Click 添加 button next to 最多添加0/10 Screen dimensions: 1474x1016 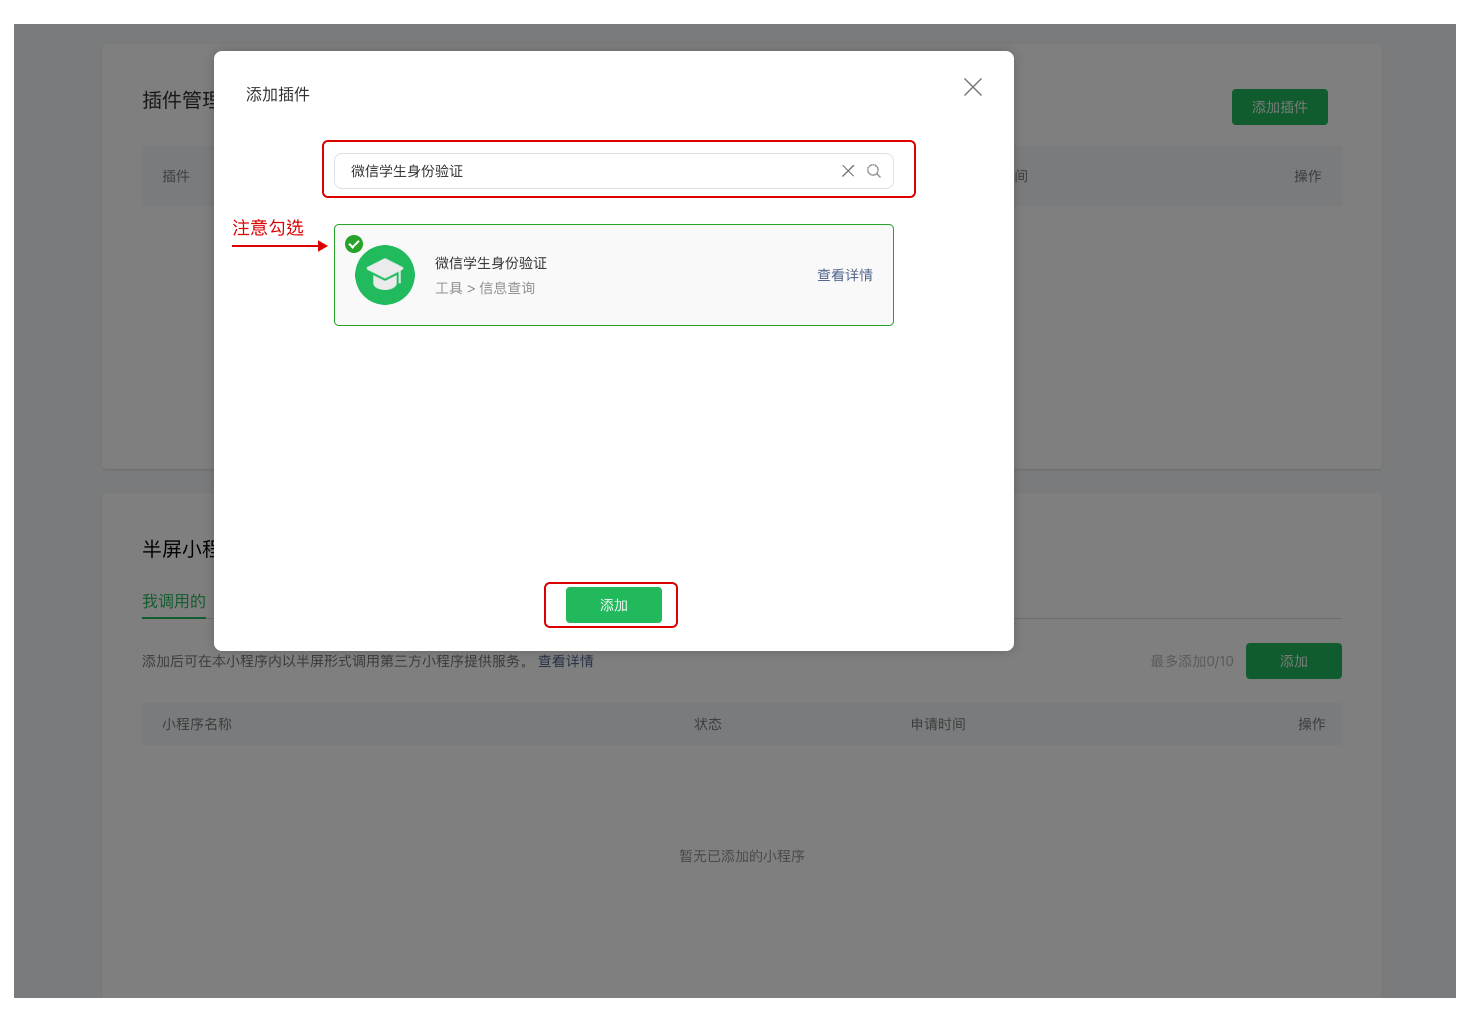pyautogui.click(x=1293, y=661)
